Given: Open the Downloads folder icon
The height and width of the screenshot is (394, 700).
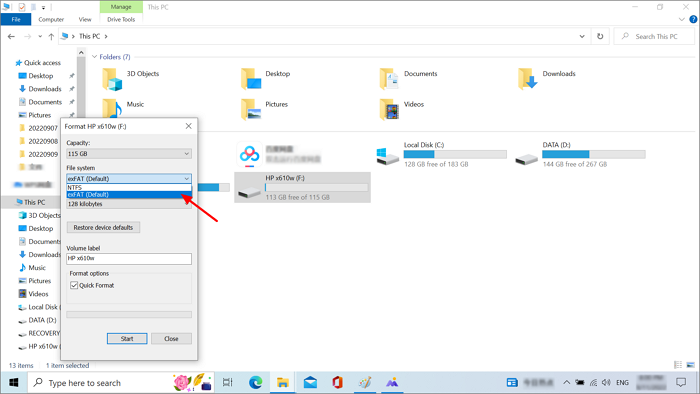Looking at the screenshot, I should pyautogui.click(x=528, y=79).
